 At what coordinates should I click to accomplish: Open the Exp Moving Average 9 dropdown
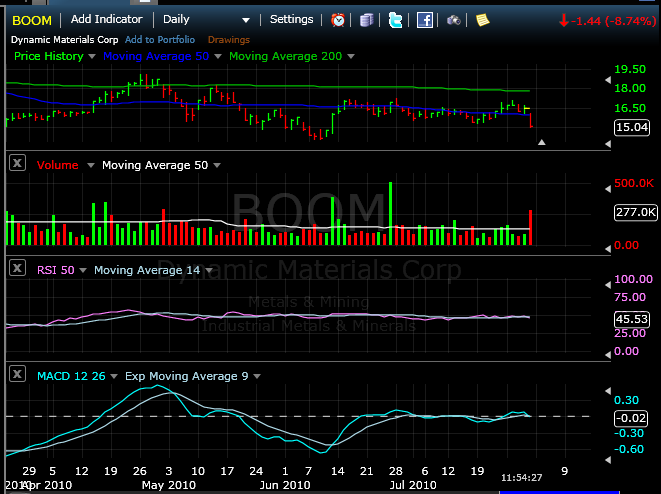click(x=259, y=376)
